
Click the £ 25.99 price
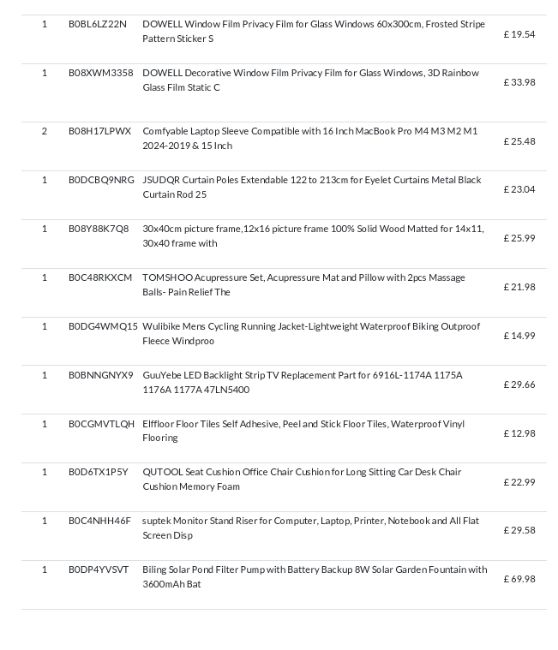[x=519, y=238]
